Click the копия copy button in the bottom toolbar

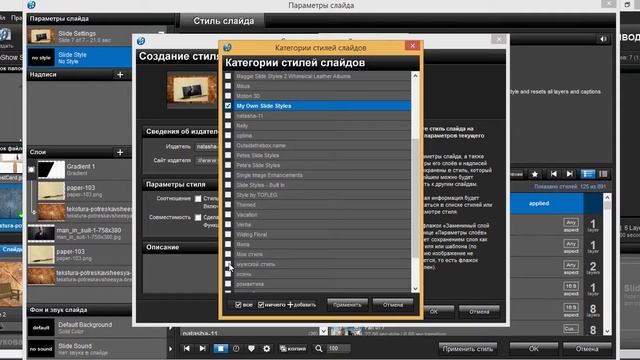coord(293,349)
